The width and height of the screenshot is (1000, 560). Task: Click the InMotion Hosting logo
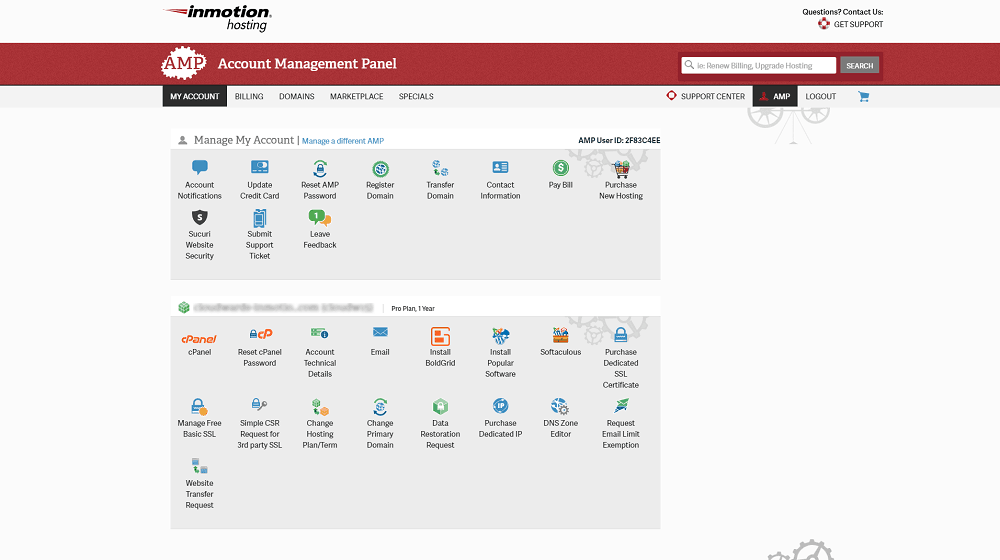click(217, 18)
